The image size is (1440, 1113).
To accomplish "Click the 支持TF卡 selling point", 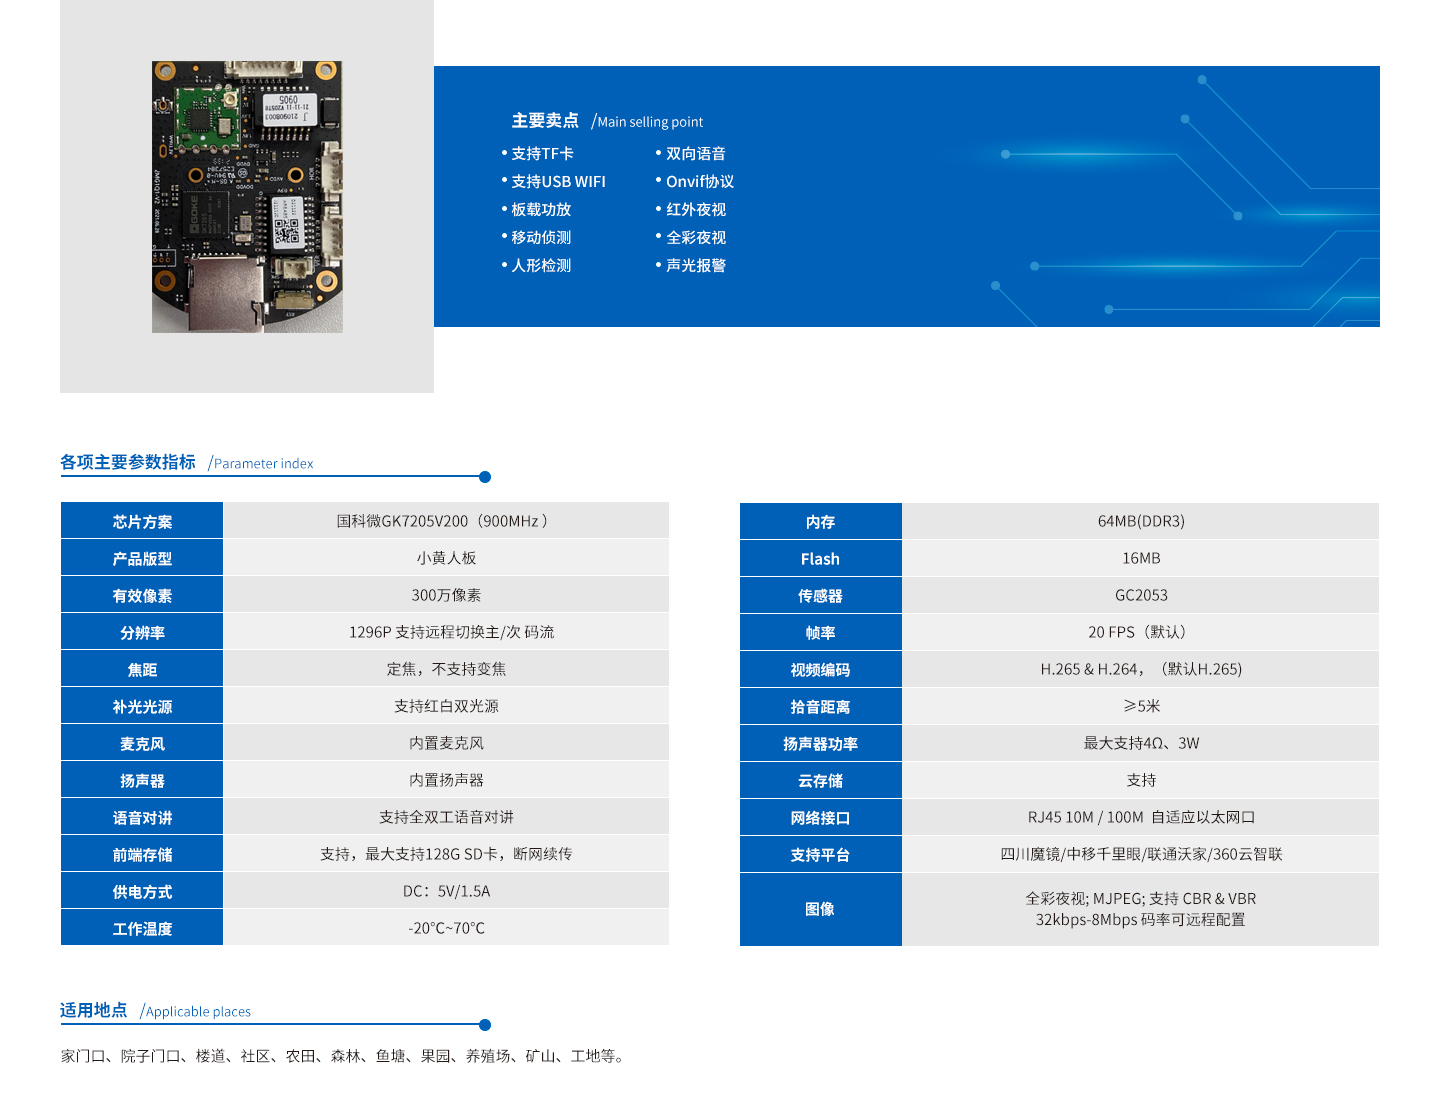I will point(542,154).
